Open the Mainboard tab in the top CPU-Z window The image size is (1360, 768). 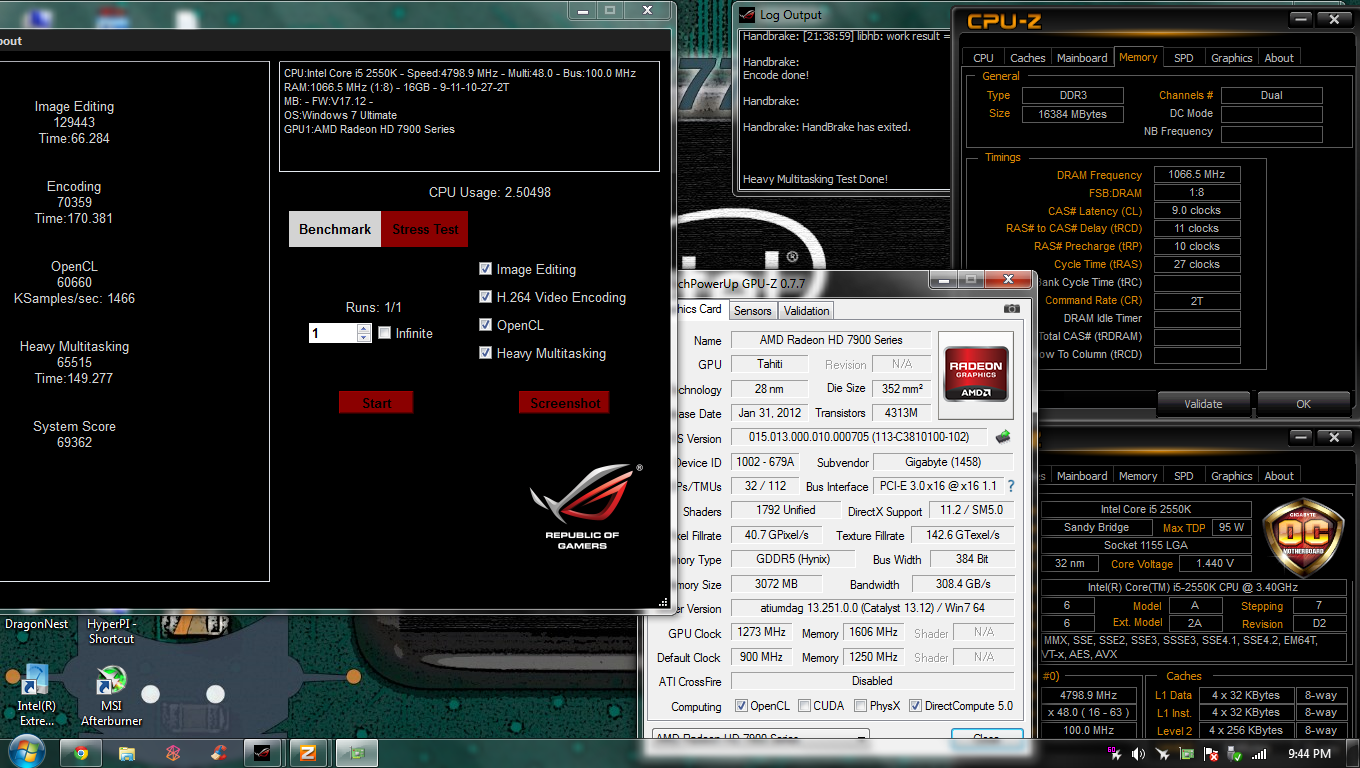[x=1082, y=58]
